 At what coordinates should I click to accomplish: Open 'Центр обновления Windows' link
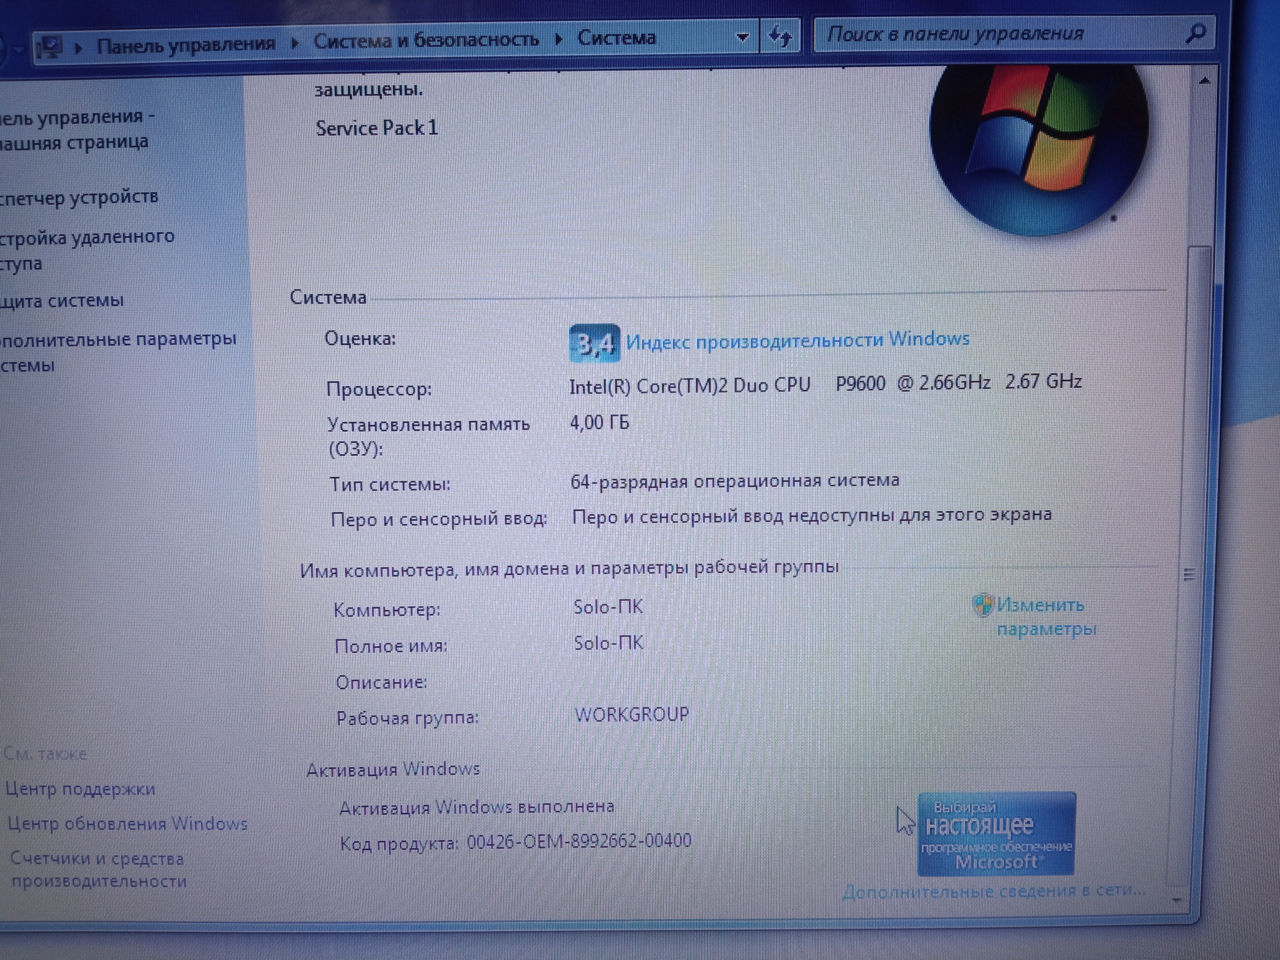127,824
